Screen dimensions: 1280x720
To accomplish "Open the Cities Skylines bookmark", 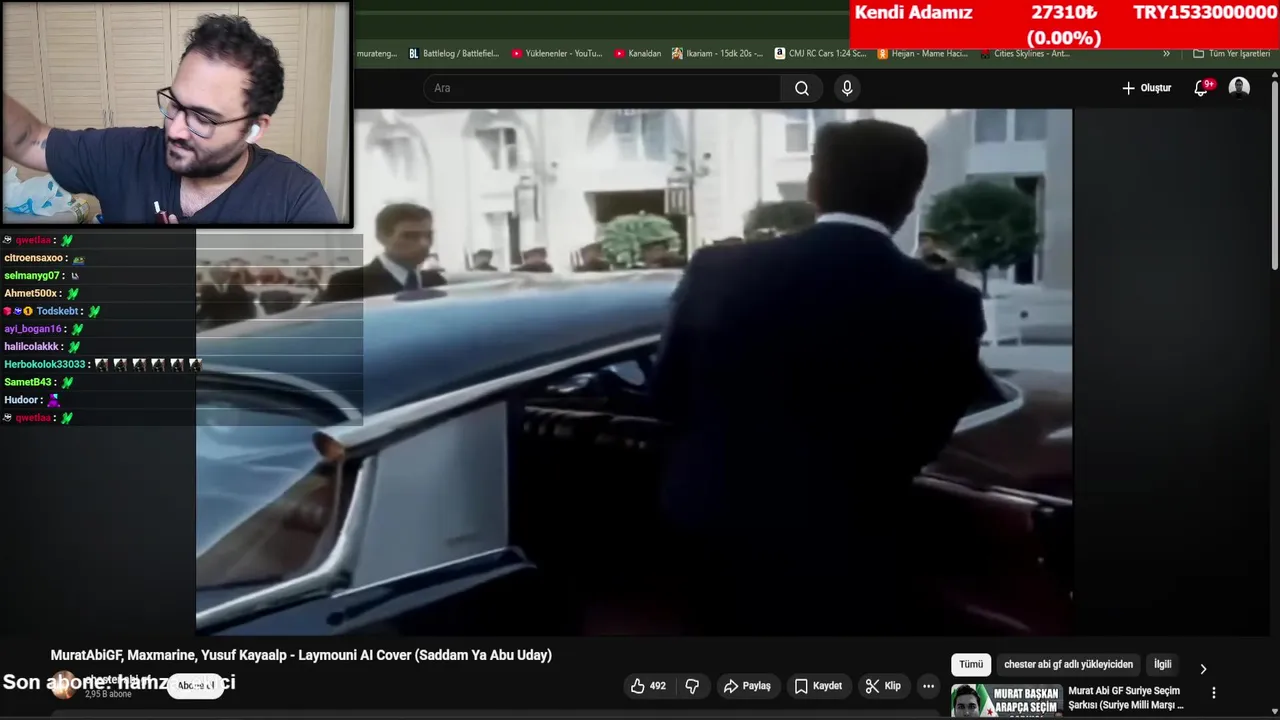I will (x=1025, y=54).
